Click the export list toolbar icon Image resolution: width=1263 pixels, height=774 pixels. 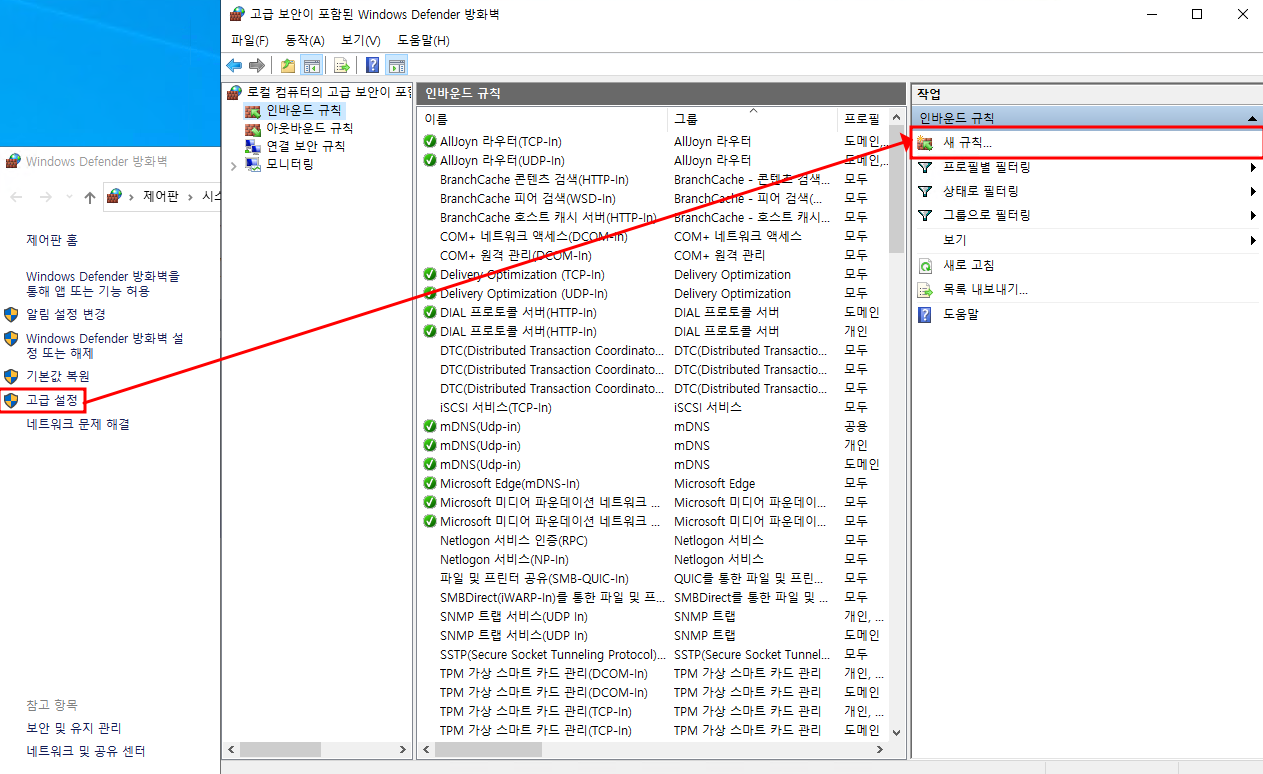click(342, 66)
